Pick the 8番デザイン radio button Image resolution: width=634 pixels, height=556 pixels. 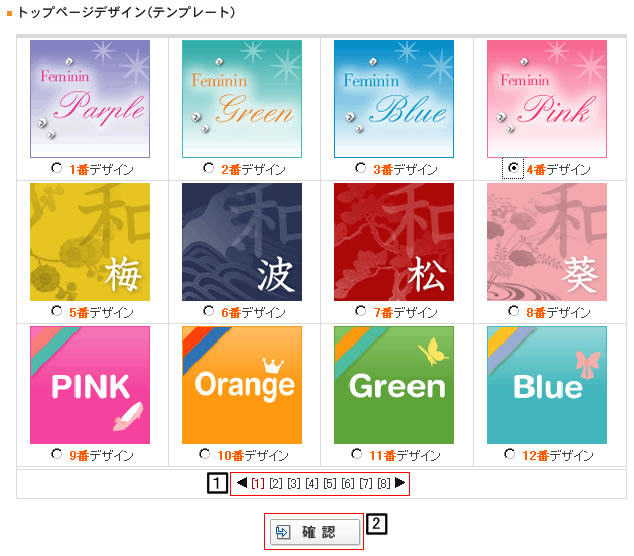click(514, 311)
